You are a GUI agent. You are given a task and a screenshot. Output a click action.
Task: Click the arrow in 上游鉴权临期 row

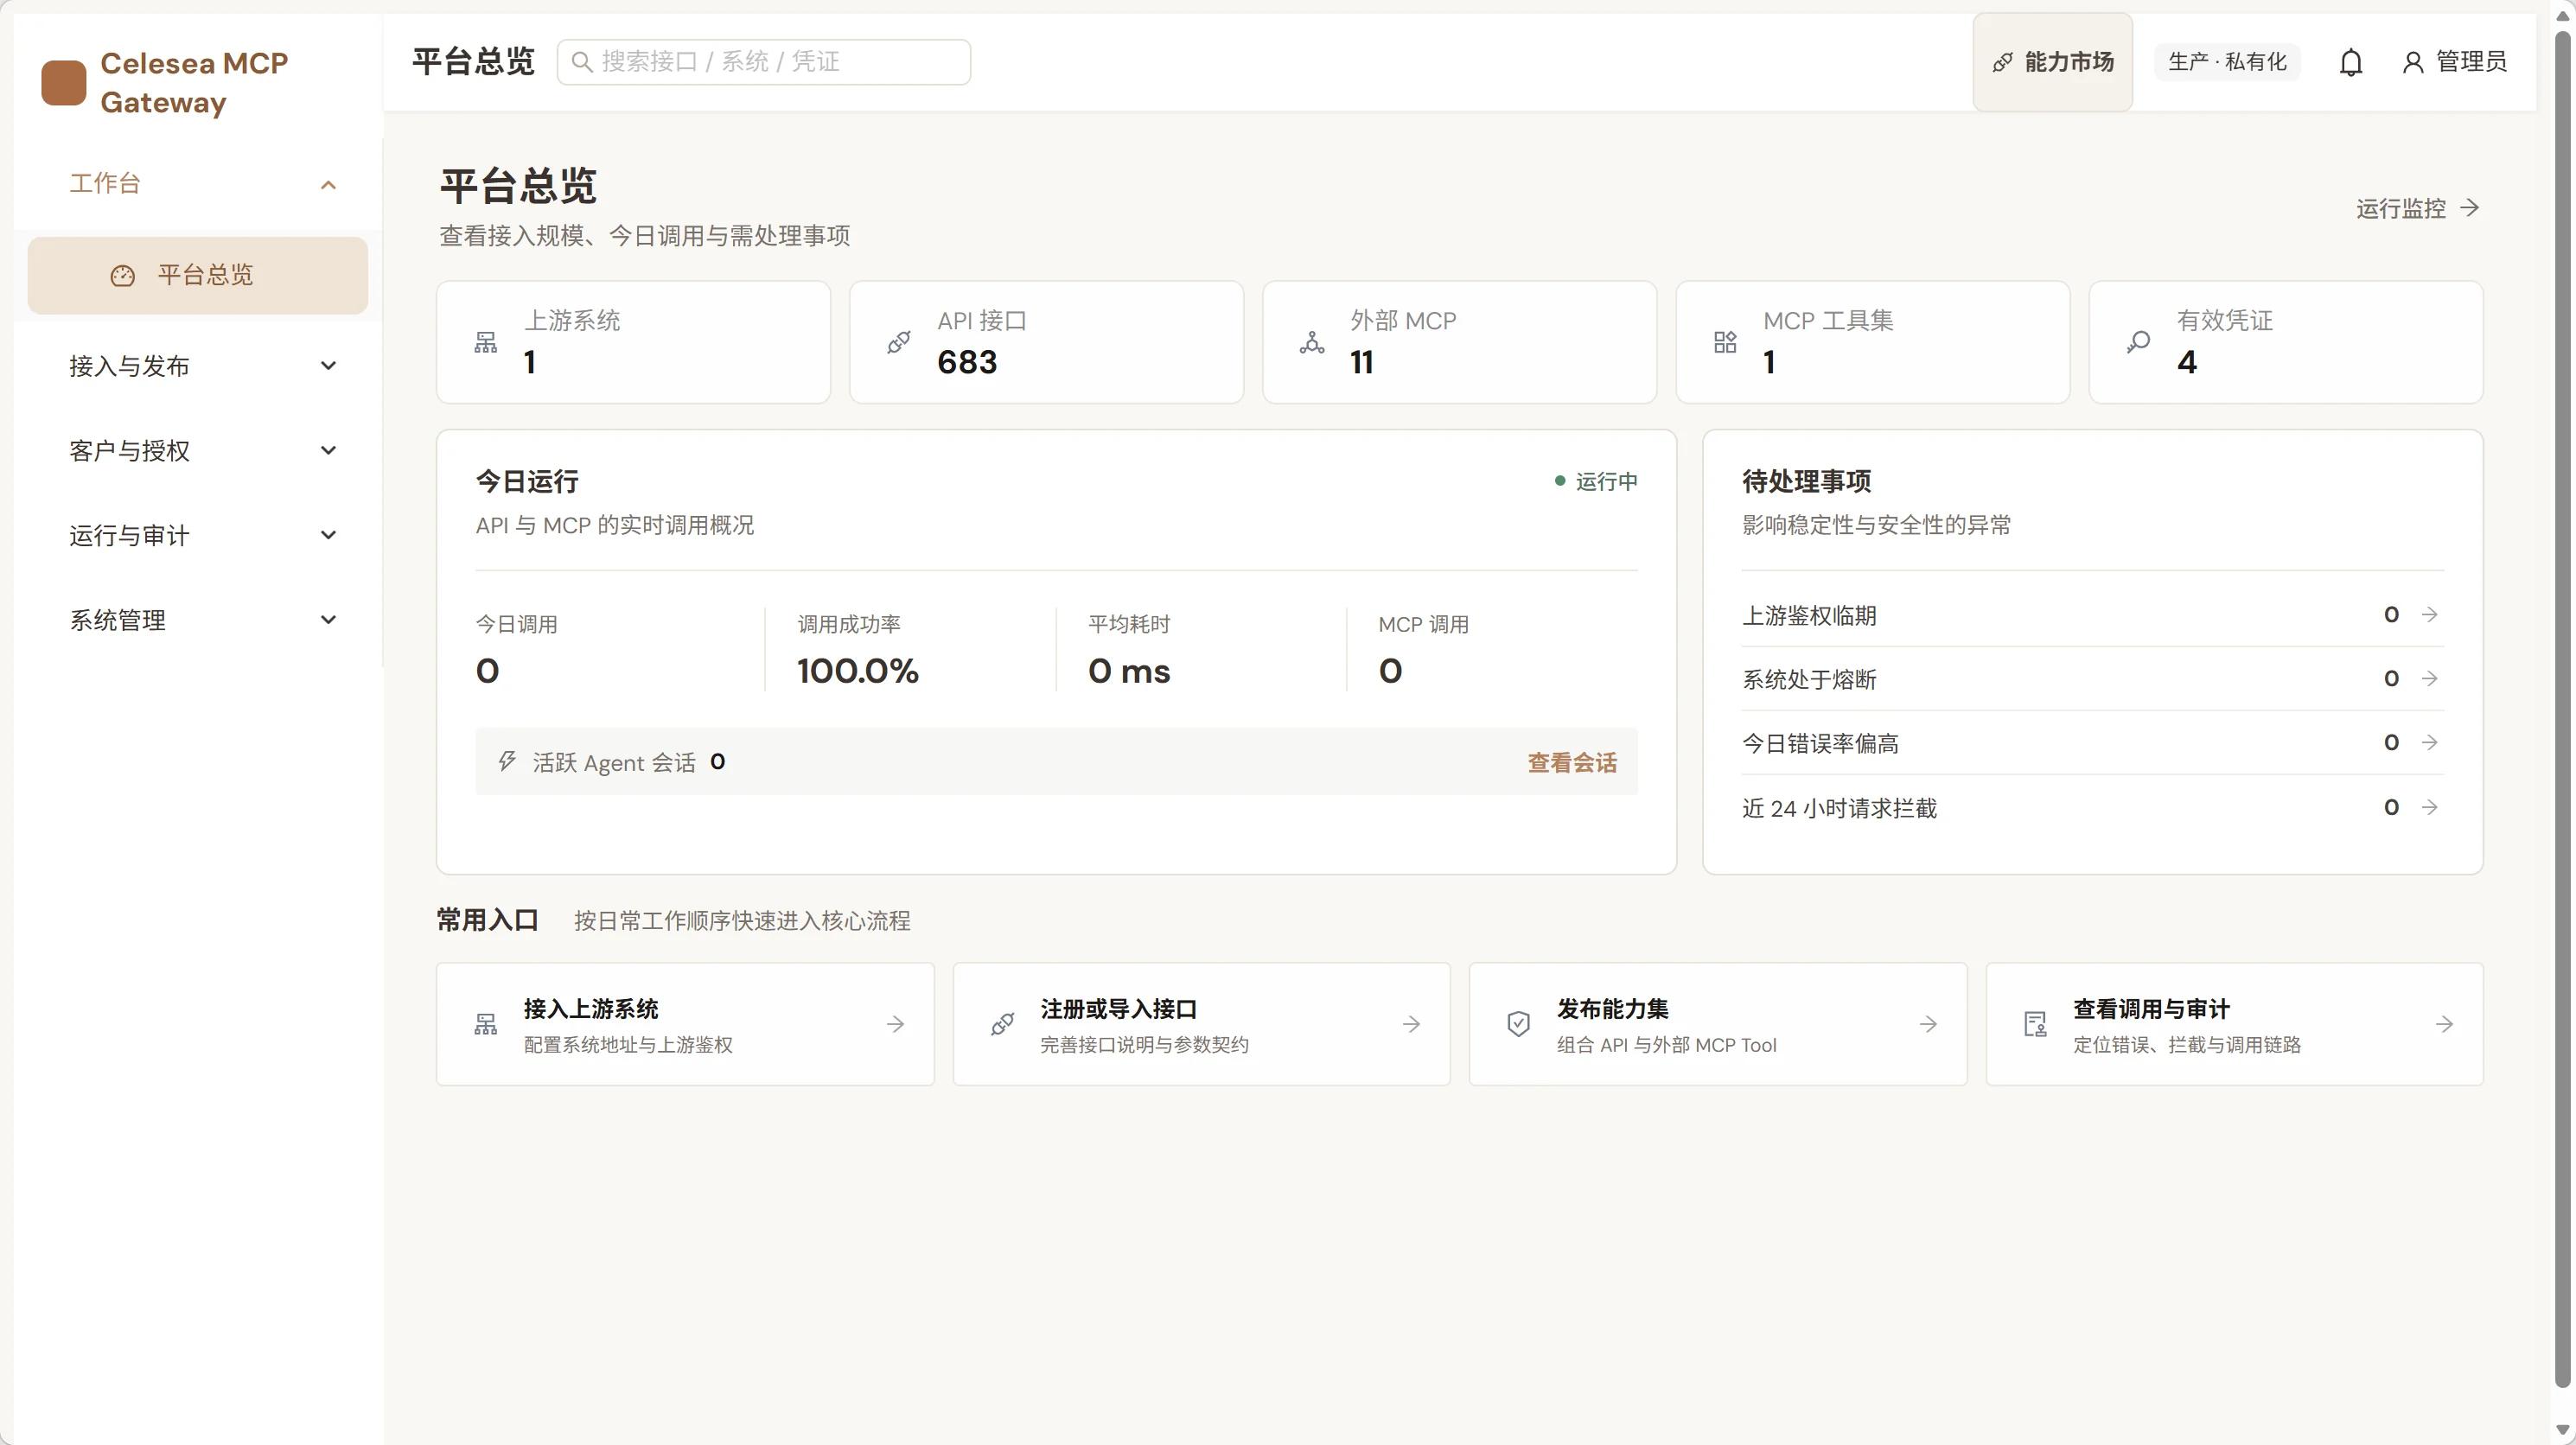(x=2430, y=614)
